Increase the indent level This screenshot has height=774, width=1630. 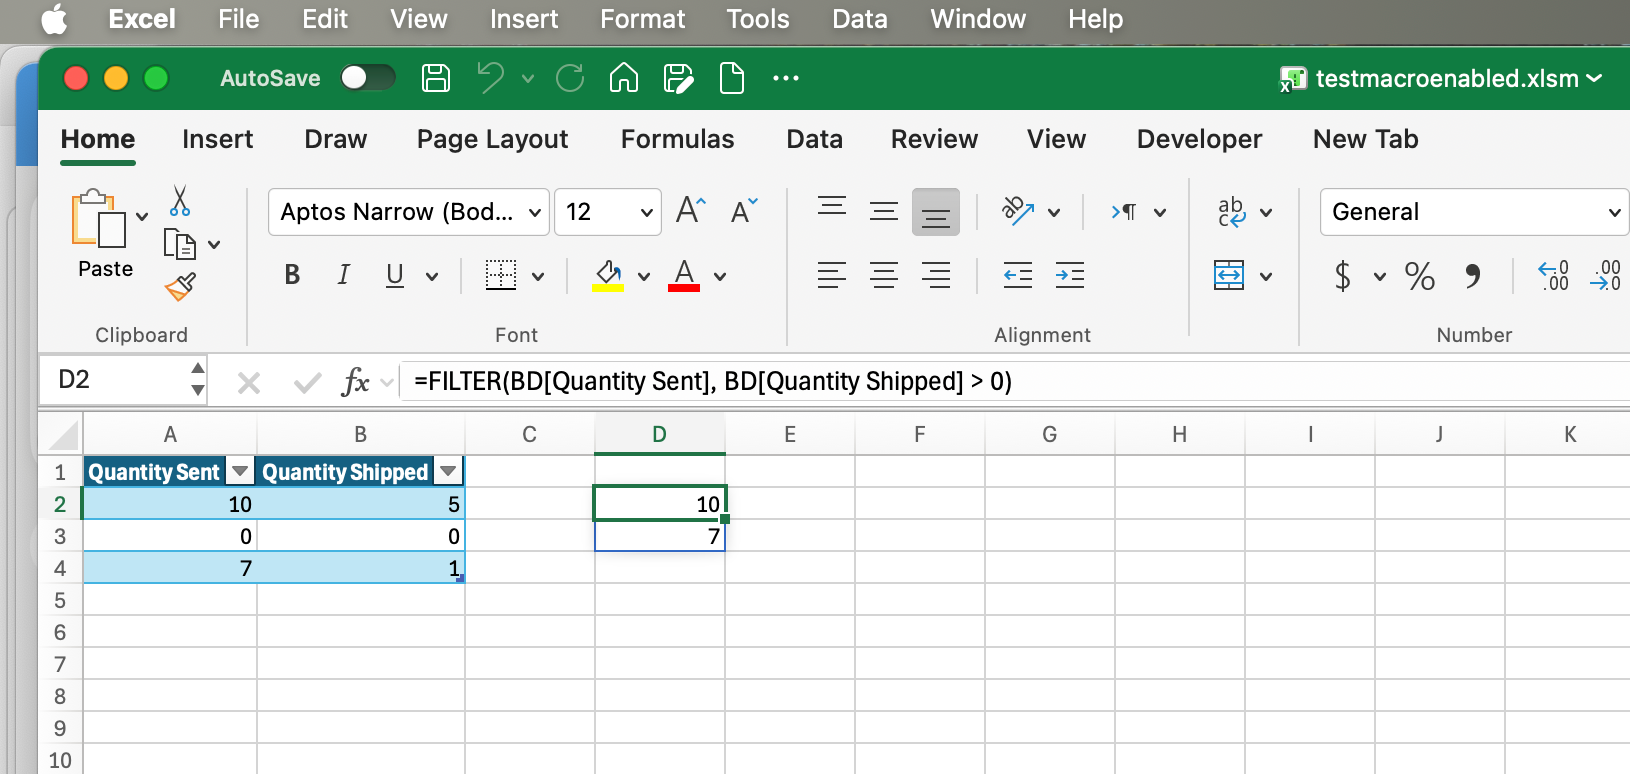click(1070, 275)
